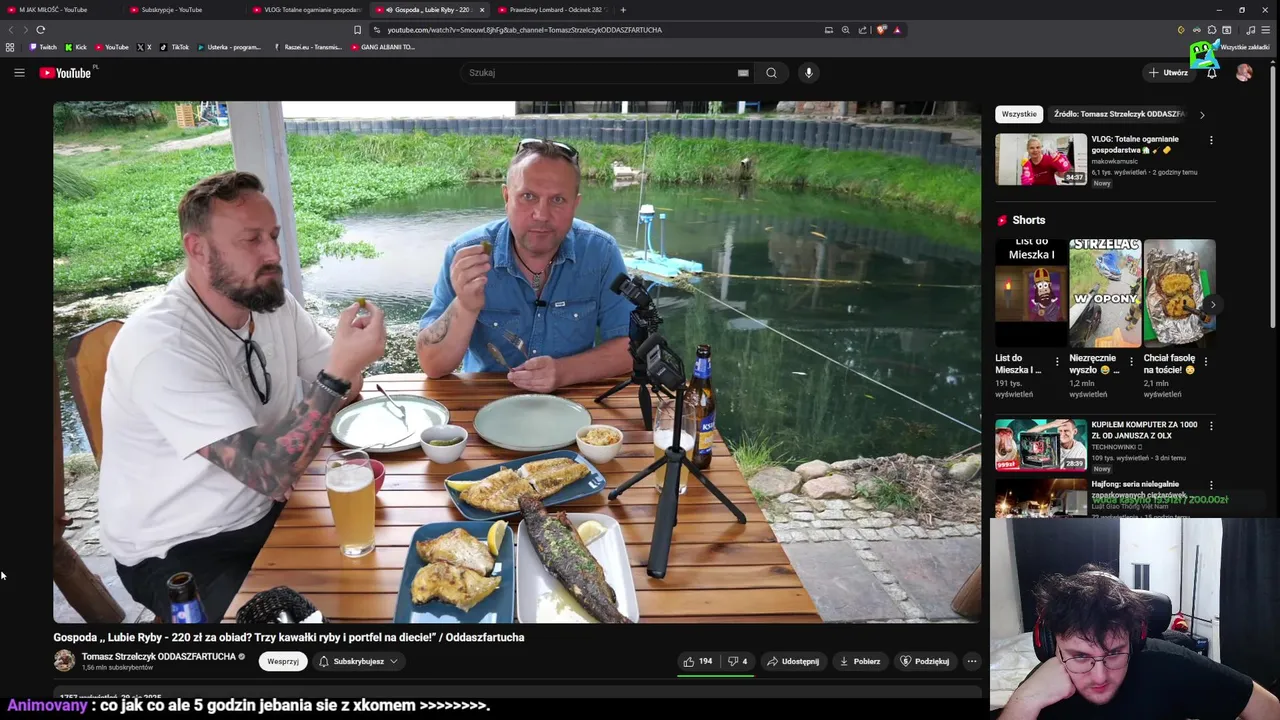1280x720 pixels.
Task: Click the search magnifier button
Action: (771, 72)
